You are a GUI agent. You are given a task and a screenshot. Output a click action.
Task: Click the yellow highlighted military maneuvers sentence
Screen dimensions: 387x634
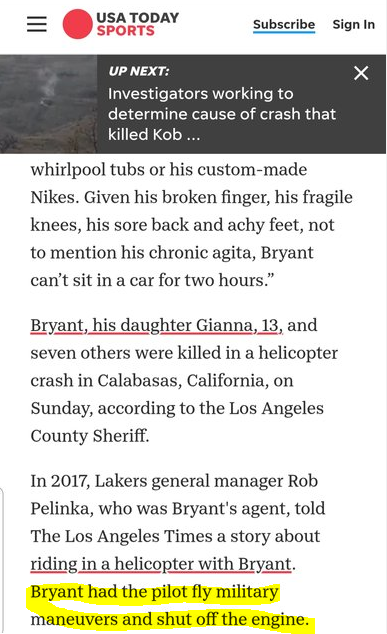click(x=169, y=606)
